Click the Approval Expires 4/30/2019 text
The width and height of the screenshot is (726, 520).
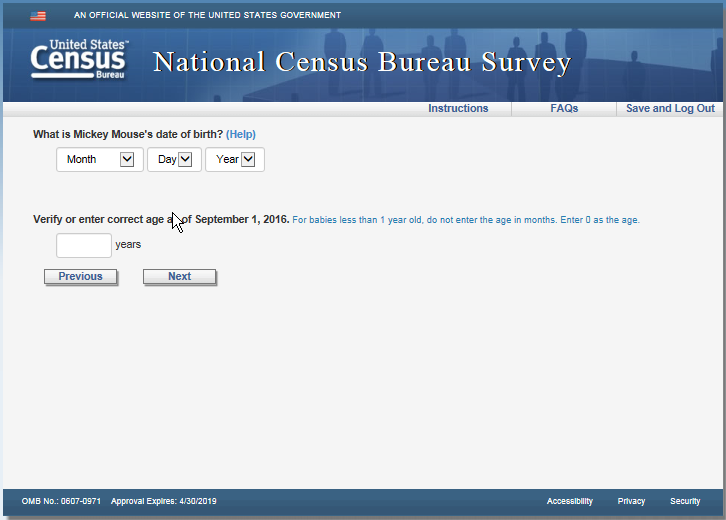coord(163,501)
